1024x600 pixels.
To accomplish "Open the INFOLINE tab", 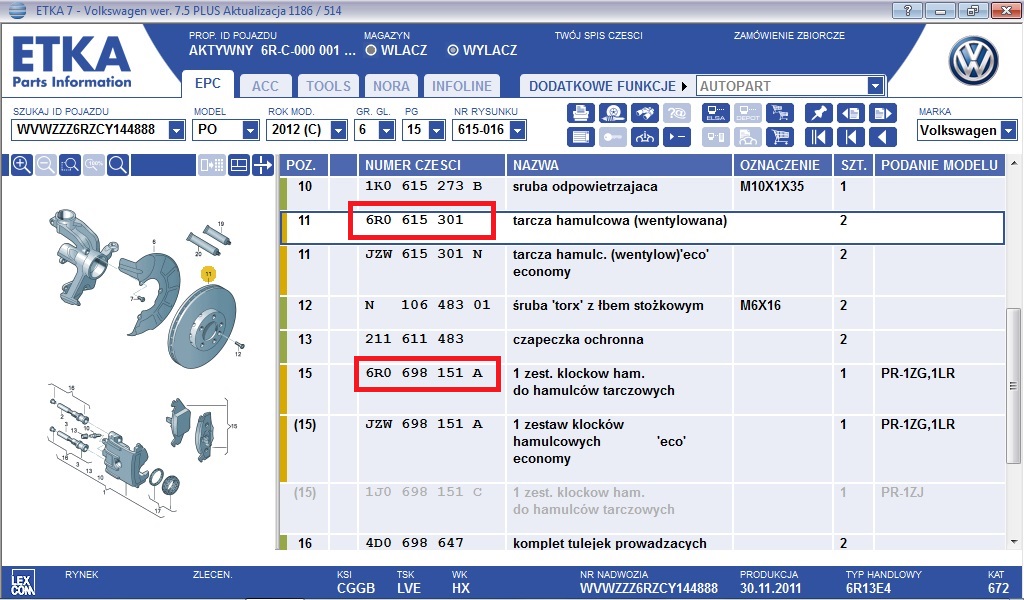I will tap(462, 86).
